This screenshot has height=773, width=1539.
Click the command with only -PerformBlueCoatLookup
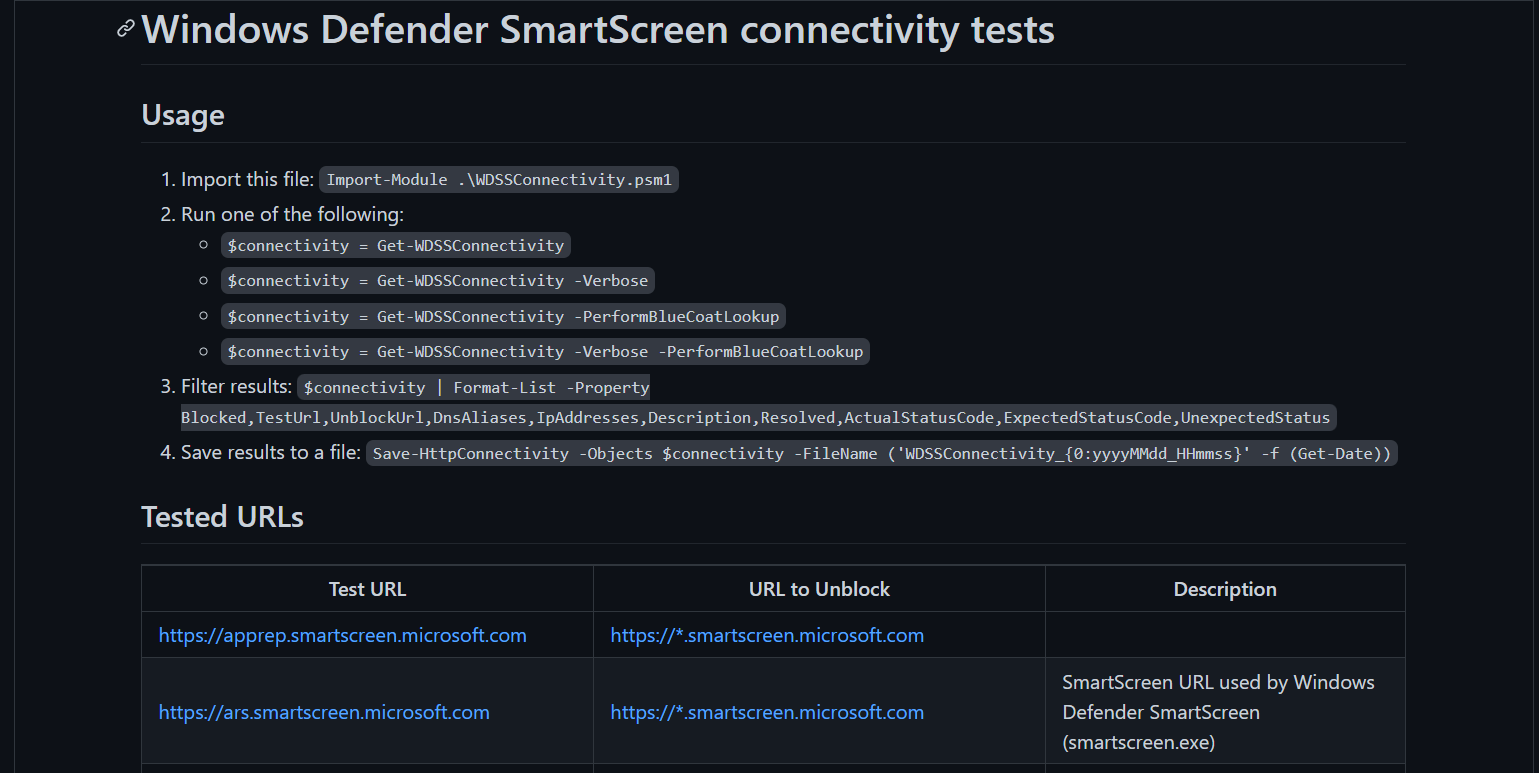pyautogui.click(x=502, y=316)
